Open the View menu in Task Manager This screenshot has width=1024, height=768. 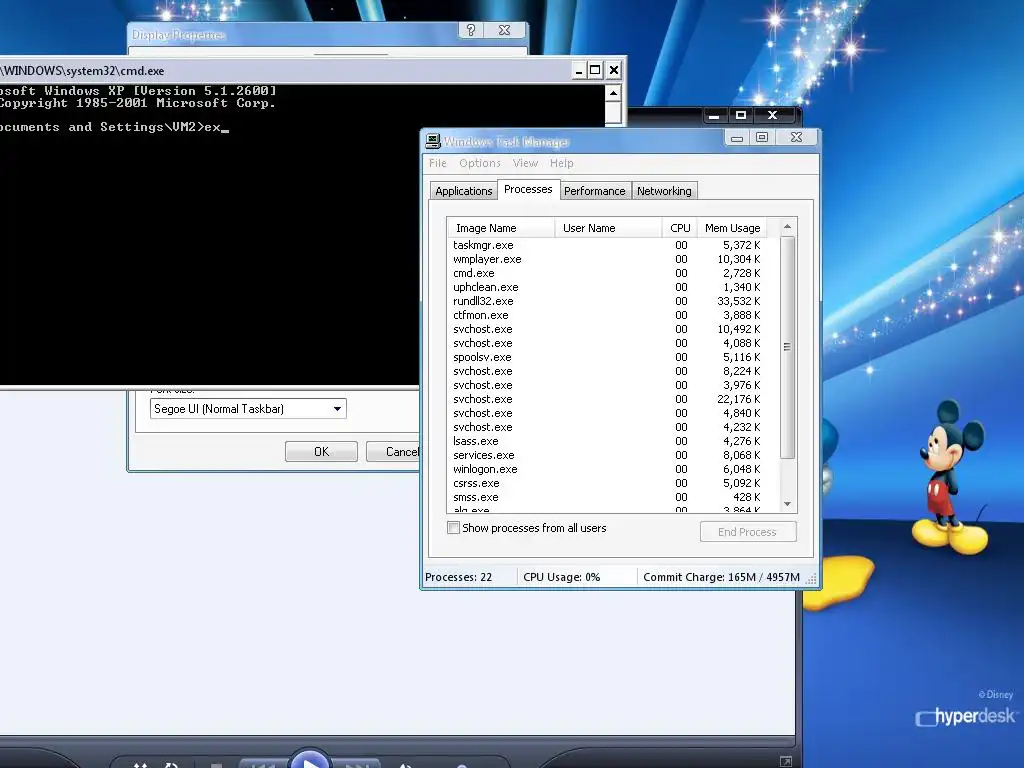click(x=525, y=163)
